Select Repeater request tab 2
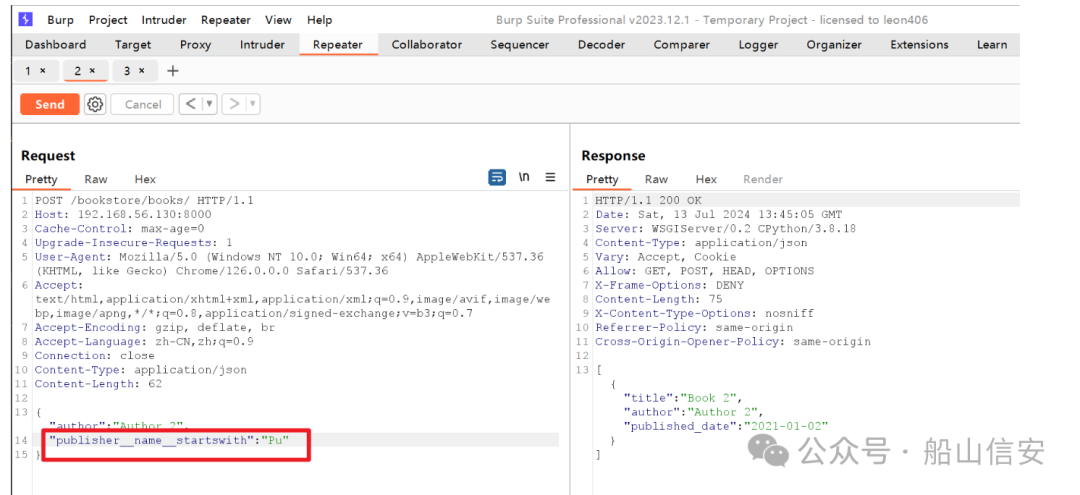 [x=78, y=71]
